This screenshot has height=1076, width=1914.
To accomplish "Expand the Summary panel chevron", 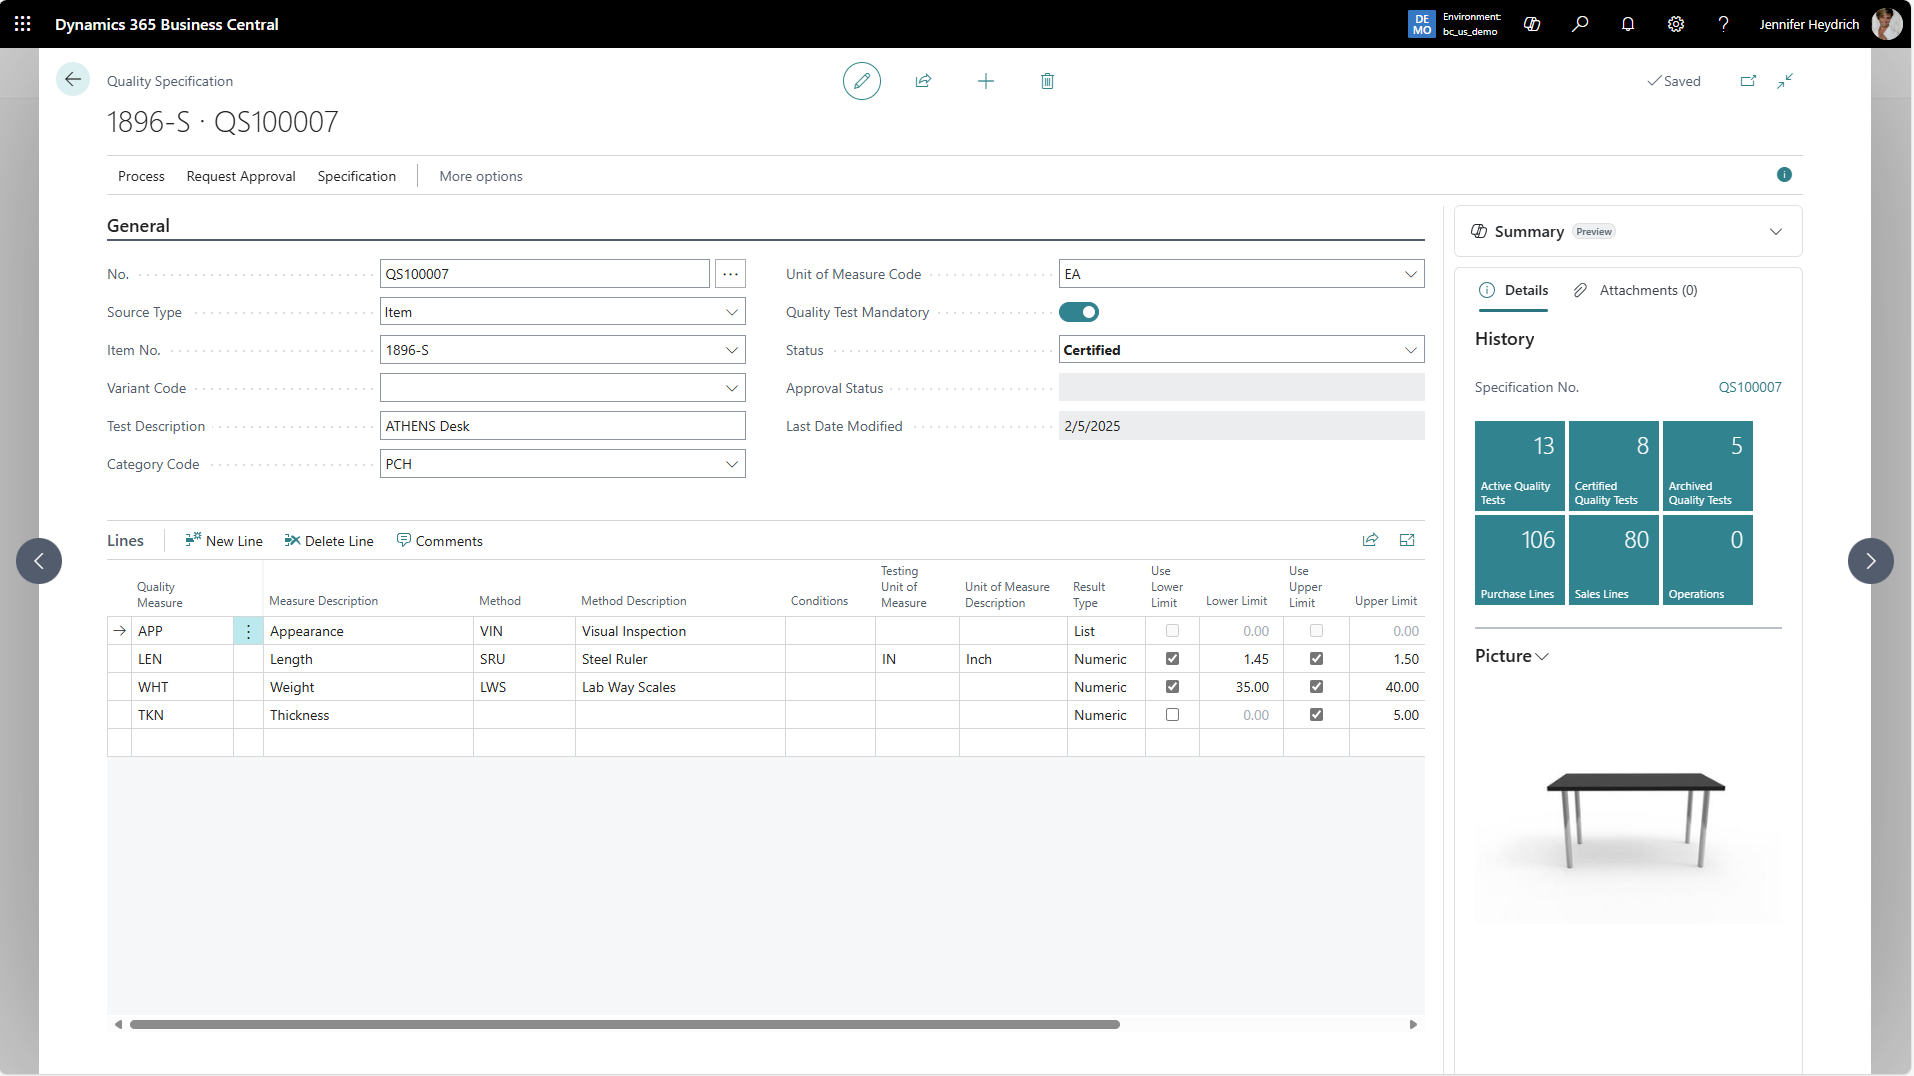I will point(1775,232).
